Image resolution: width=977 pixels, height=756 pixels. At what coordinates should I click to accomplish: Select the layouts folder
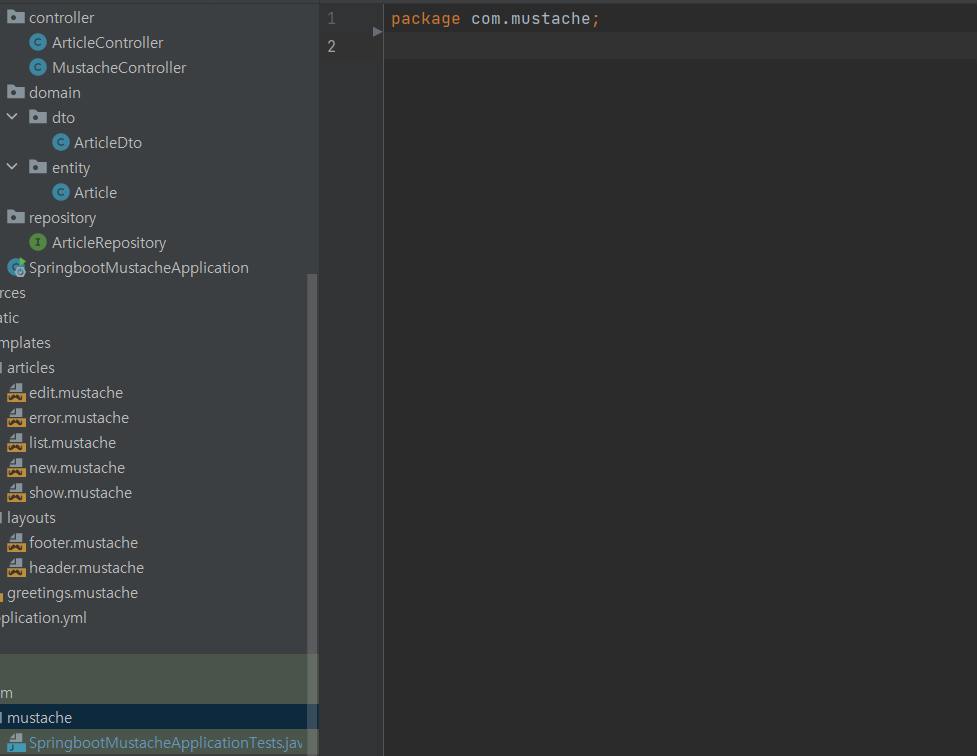pyautogui.click(x=31, y=518)
